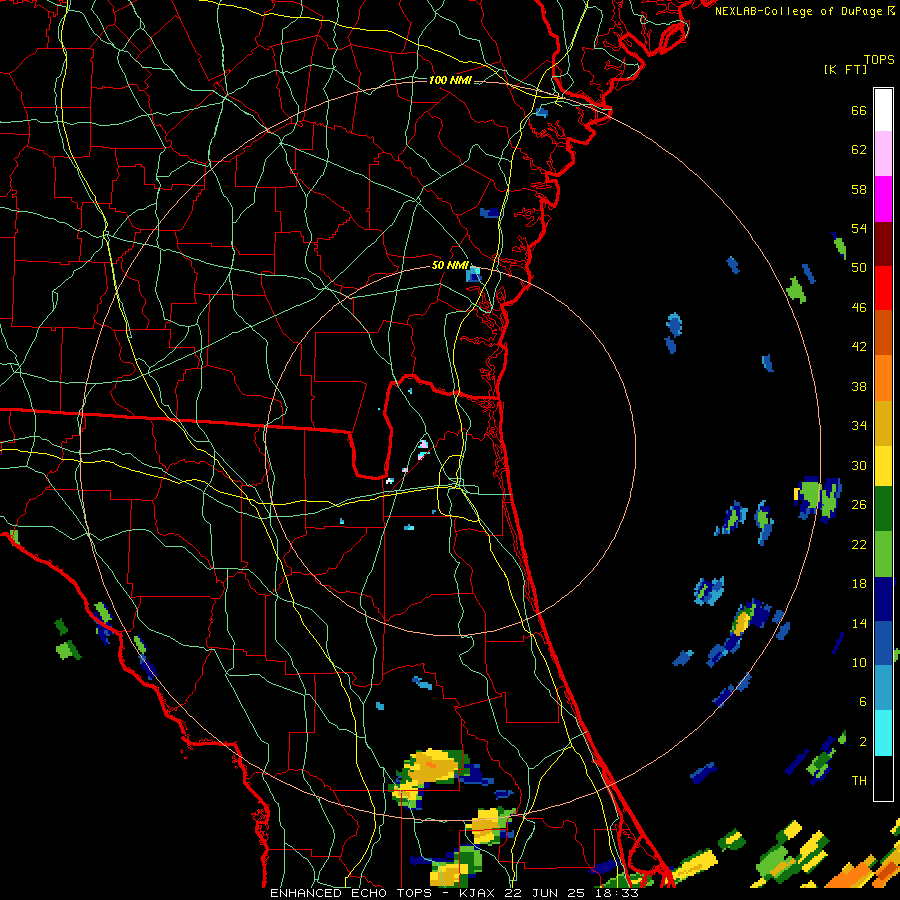This screenshot has height=900, width=900.
Task: Click the magenta legend color band
Action: 883,199
